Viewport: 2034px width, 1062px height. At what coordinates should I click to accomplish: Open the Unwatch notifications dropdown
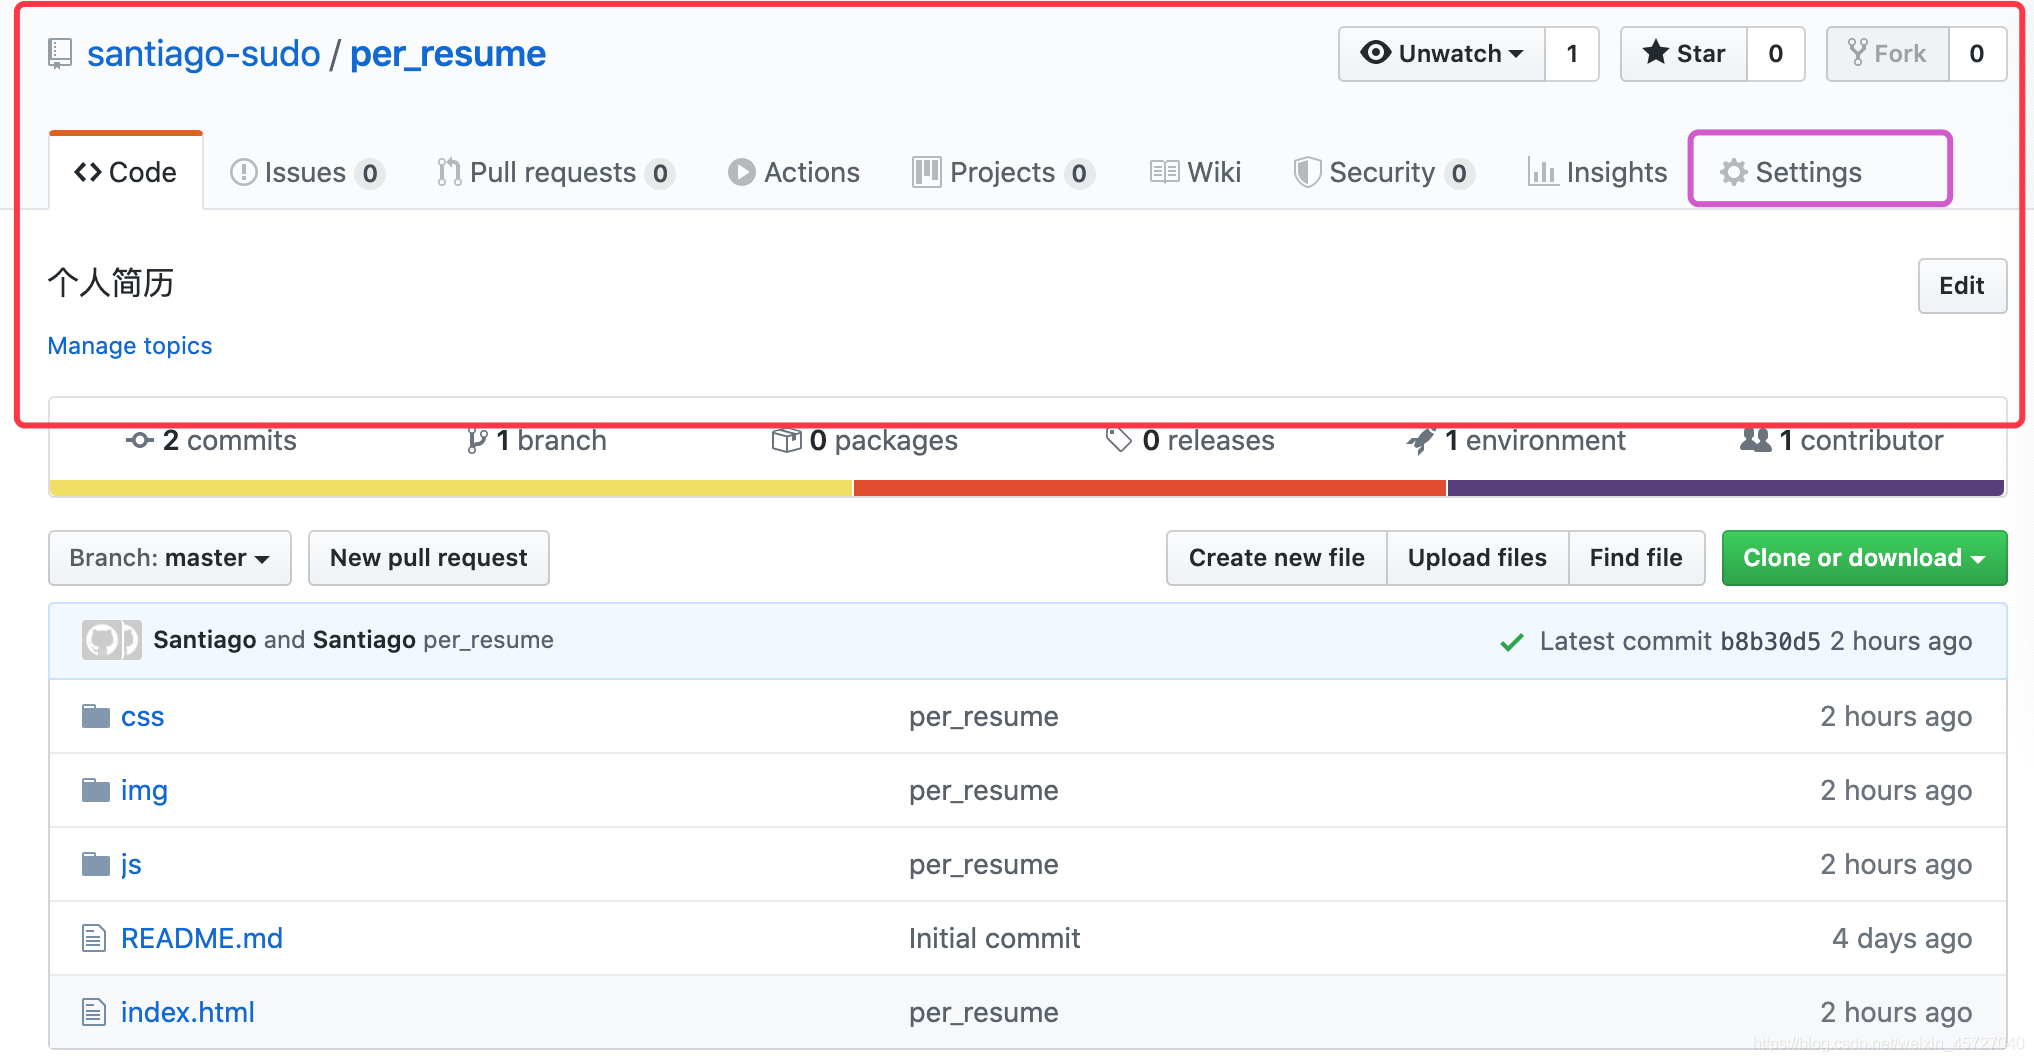[1442, 54]
